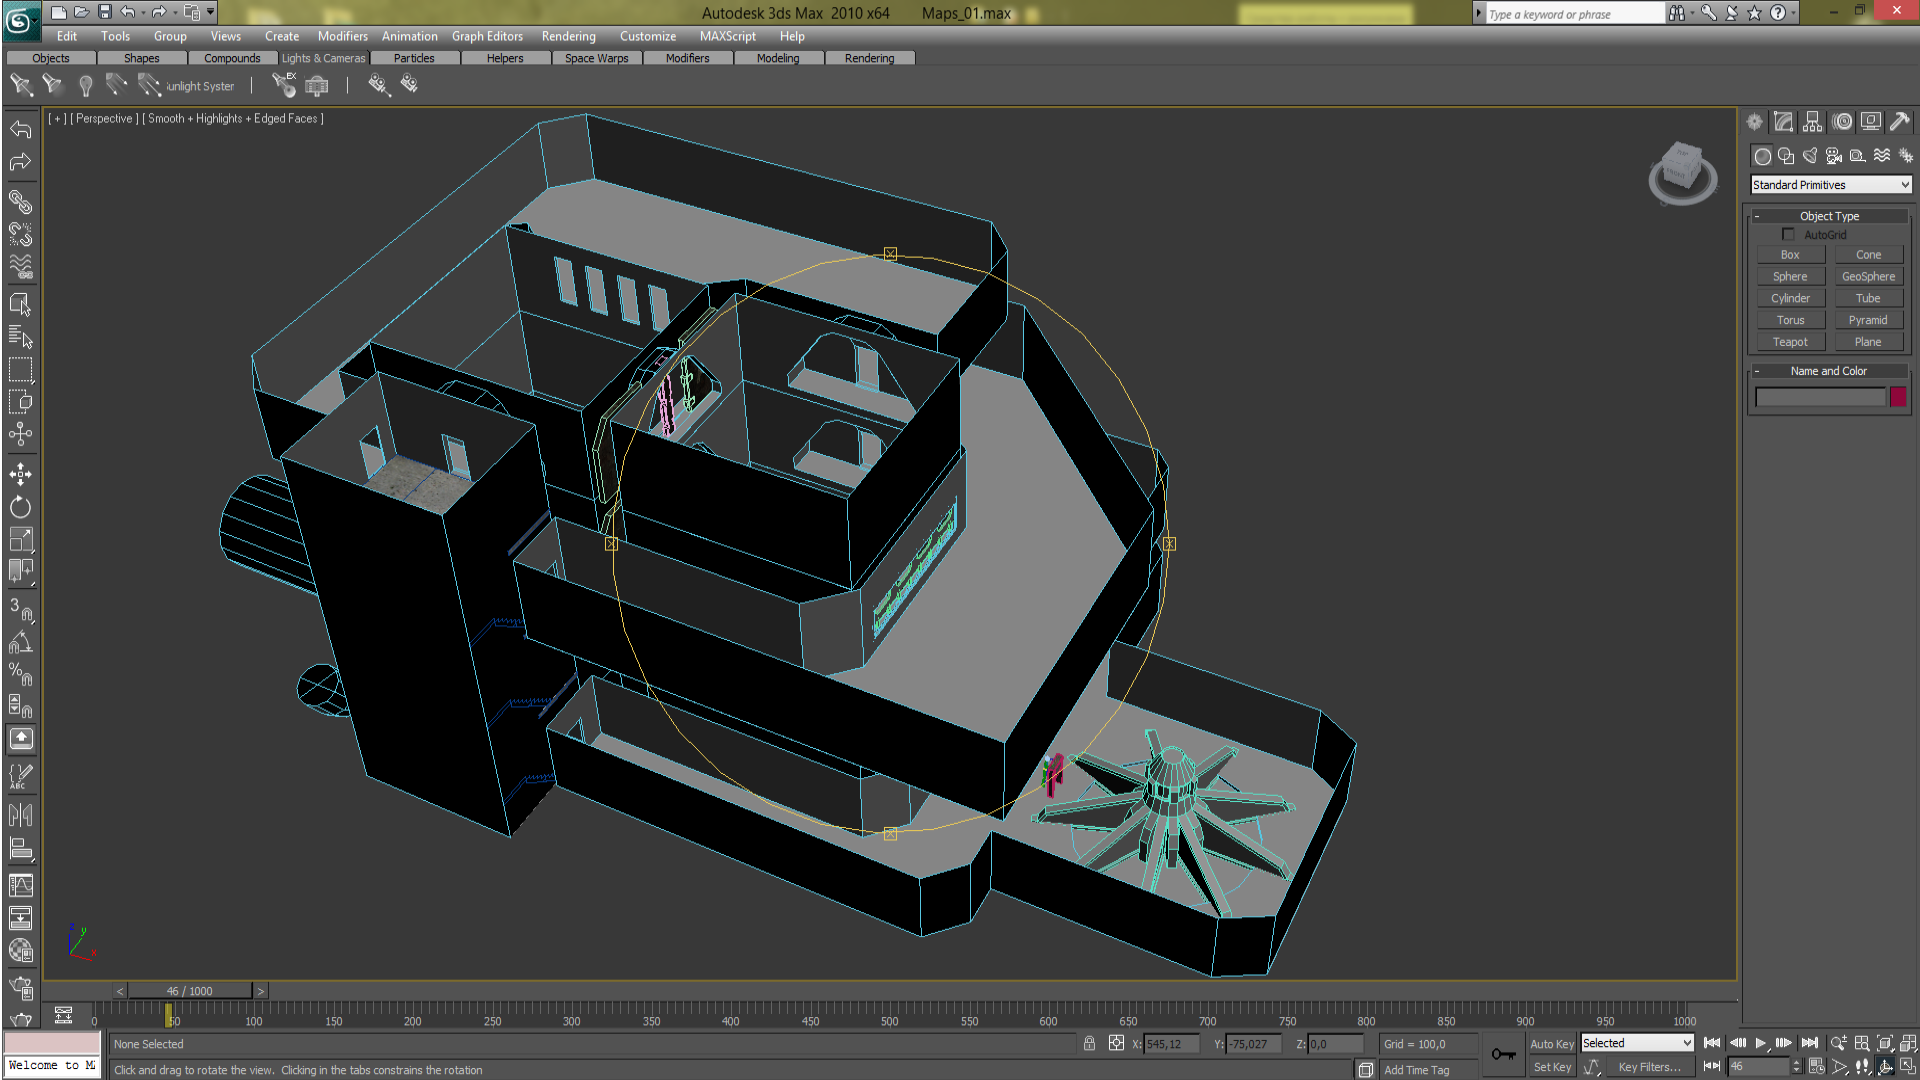Toggle the Auto Key mode
The width and height of the screenshot is (1920, 1080).
pyautogui.click(x=1551, y=1044)
